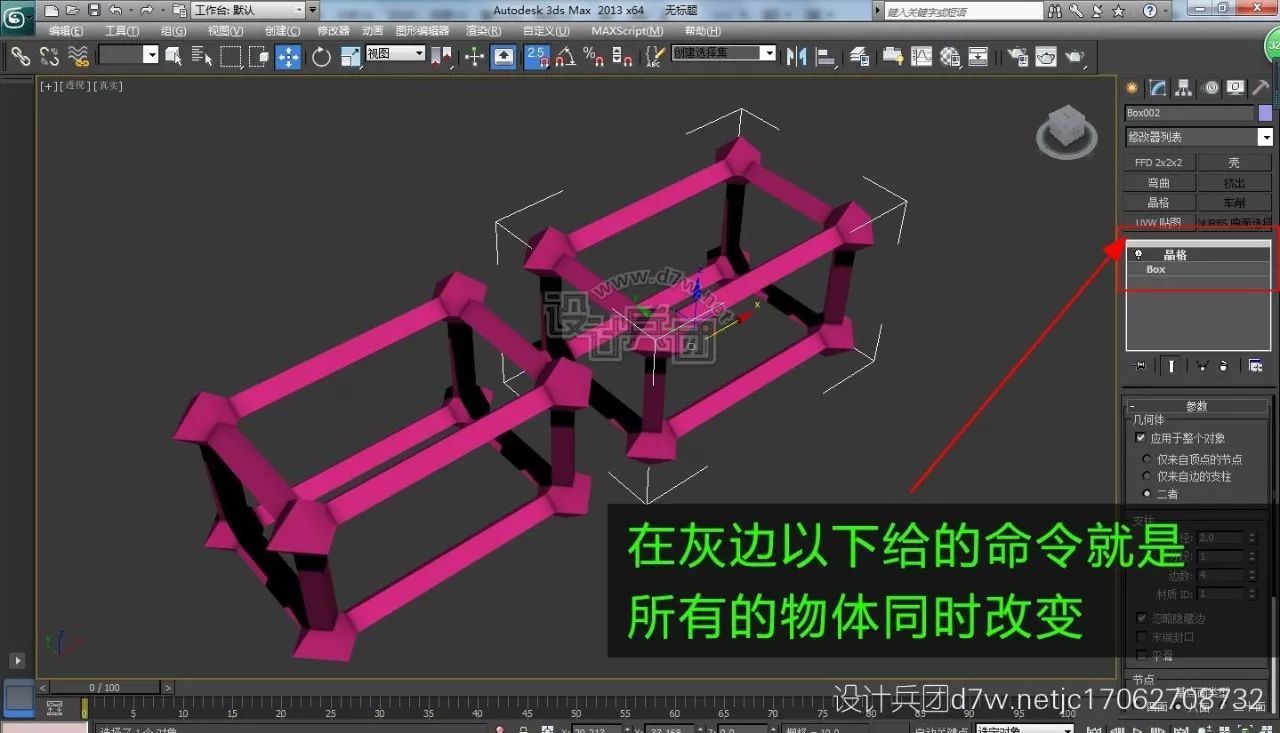Click the FFD 2x2x2 modifier button

1159,162
